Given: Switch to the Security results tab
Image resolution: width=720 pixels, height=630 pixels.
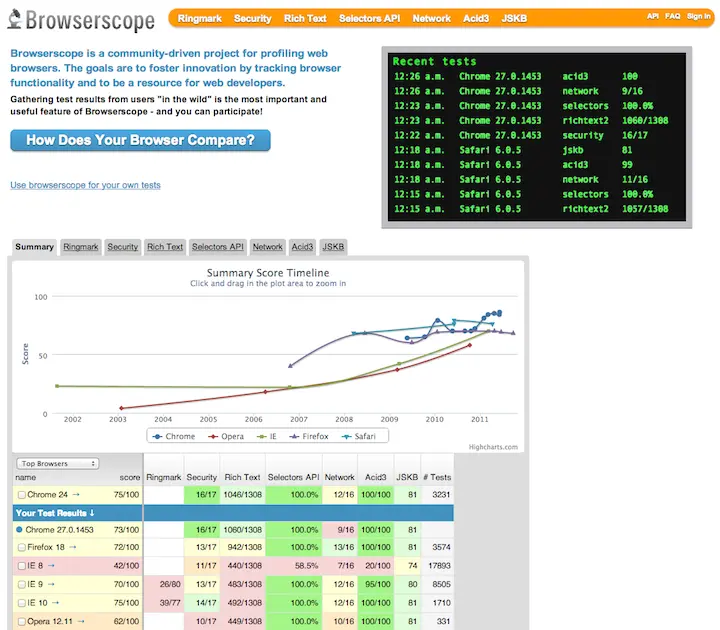Looking at the screenshot, I should click(123, 247).
